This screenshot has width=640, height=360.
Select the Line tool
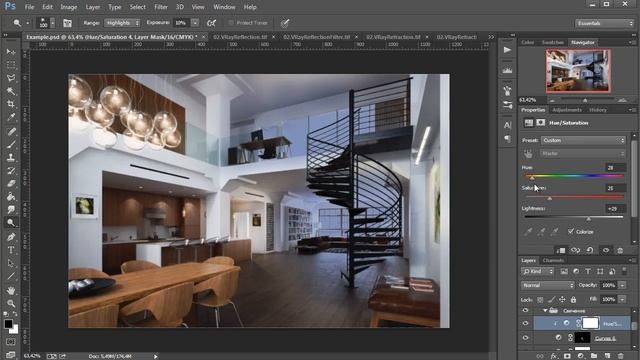pos(11,276)
